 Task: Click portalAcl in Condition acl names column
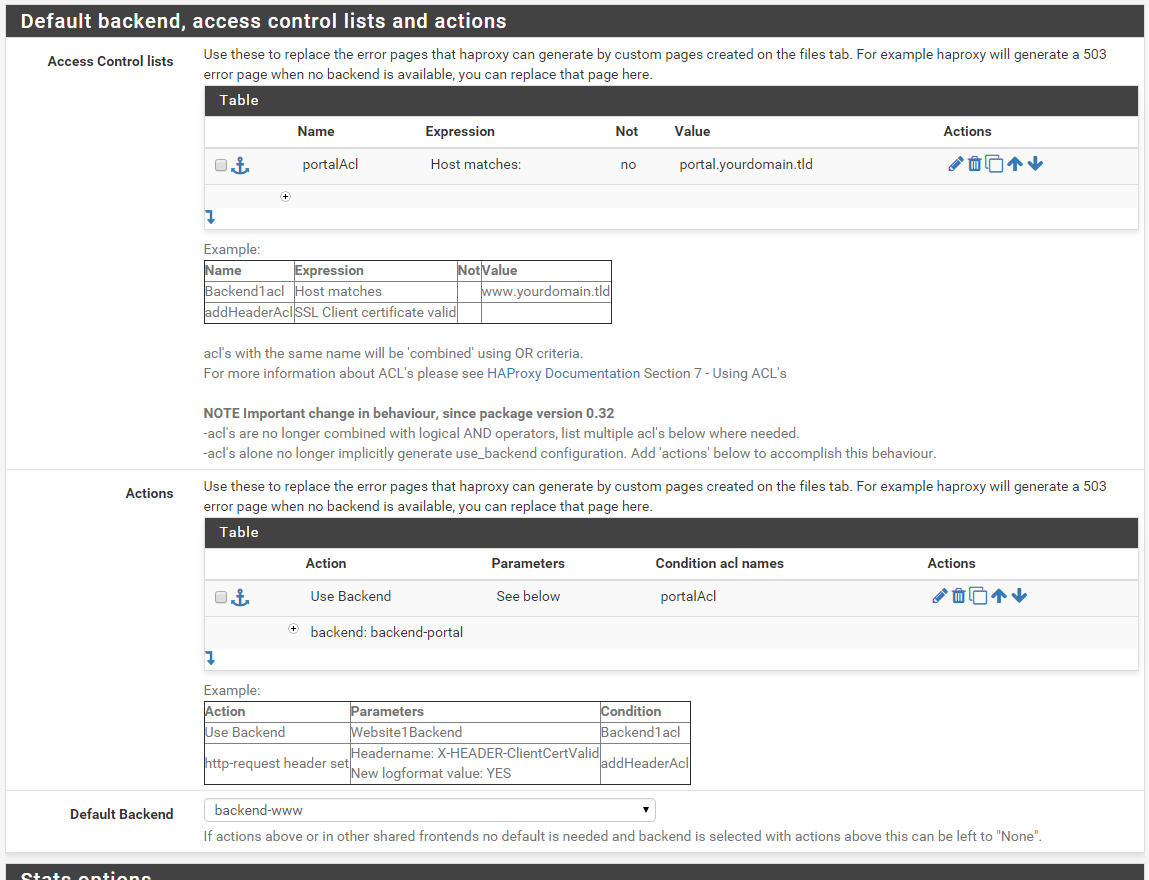(x=688, y=596)
